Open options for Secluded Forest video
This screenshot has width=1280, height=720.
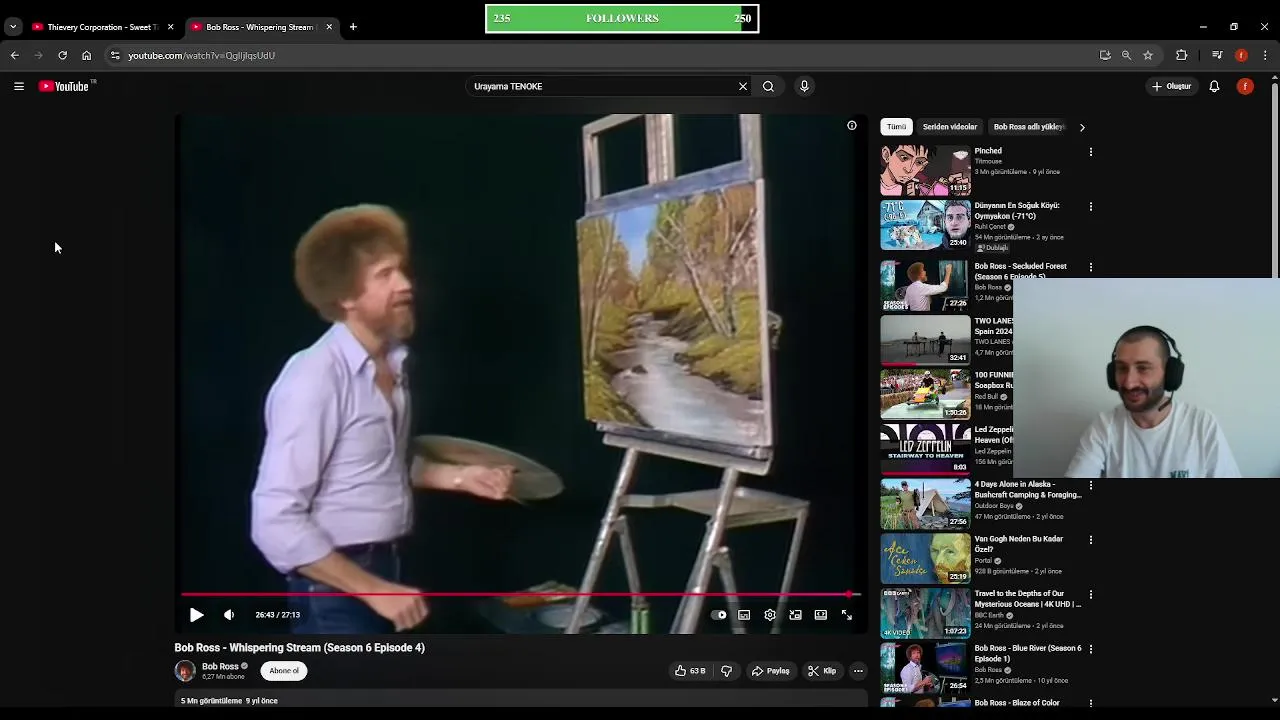(x=1091, y=267)
